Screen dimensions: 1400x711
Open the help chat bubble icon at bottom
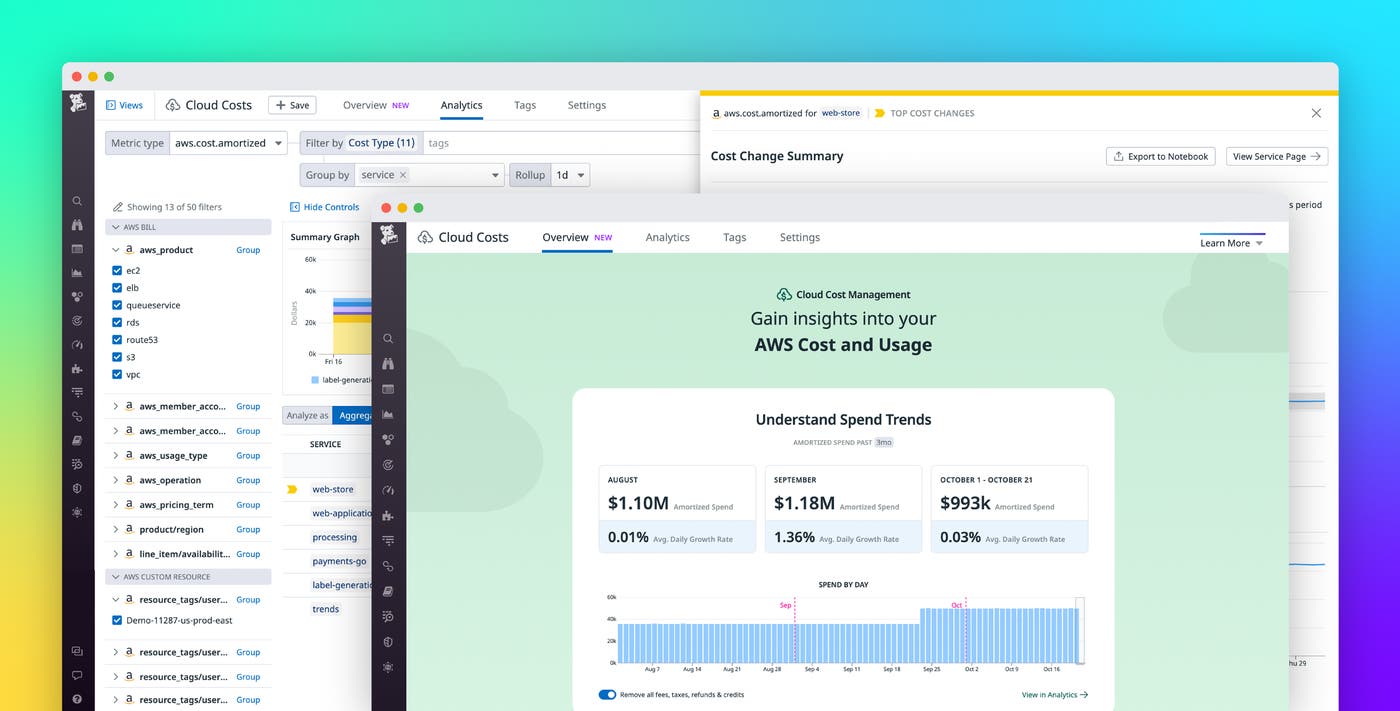point(77,675)
